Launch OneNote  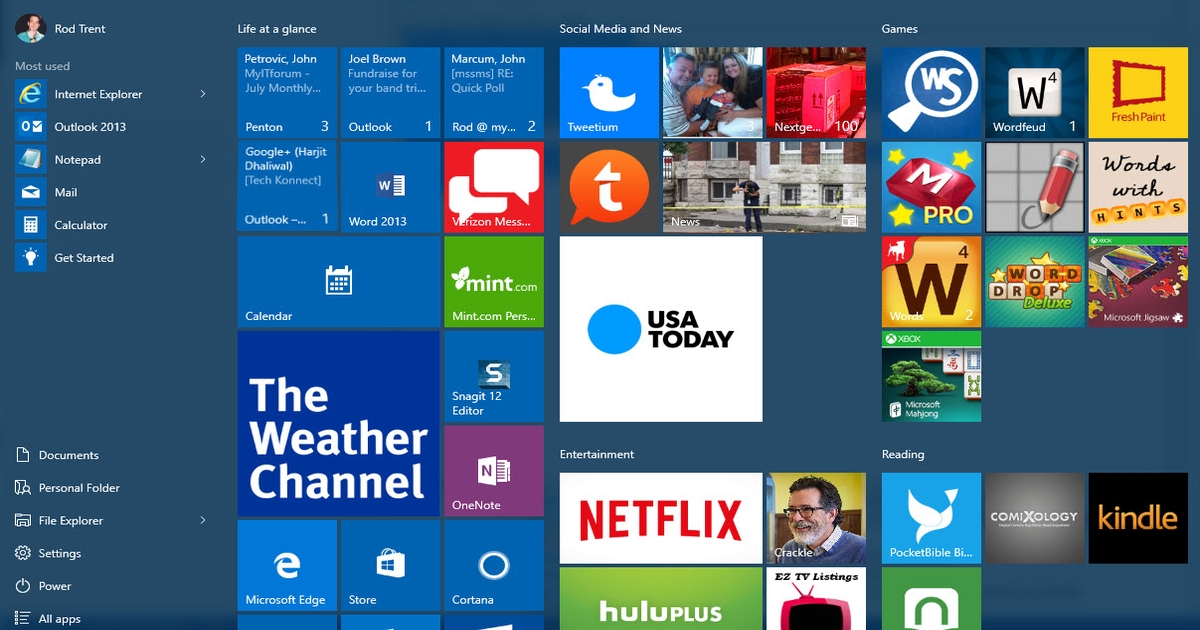(493, 470)
